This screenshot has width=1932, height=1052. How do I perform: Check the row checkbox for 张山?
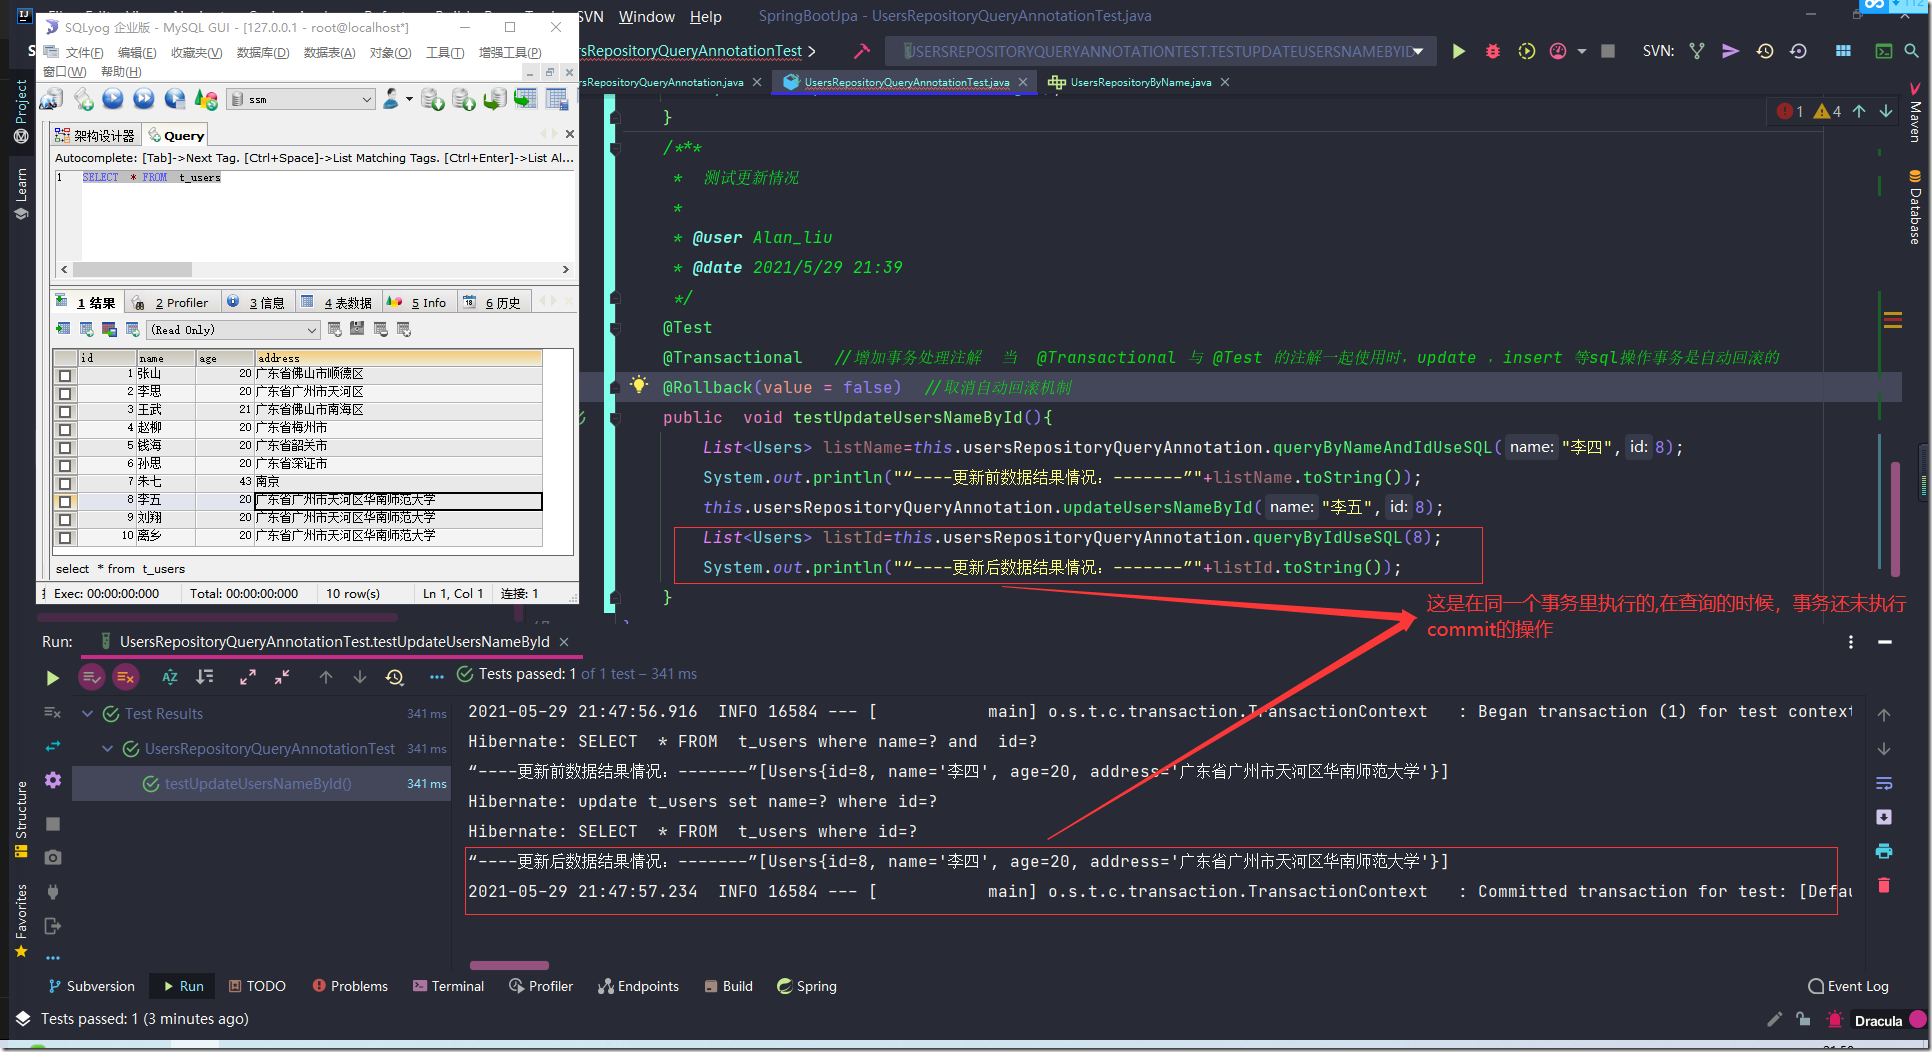pyautogui.click(x=65, y=375)
